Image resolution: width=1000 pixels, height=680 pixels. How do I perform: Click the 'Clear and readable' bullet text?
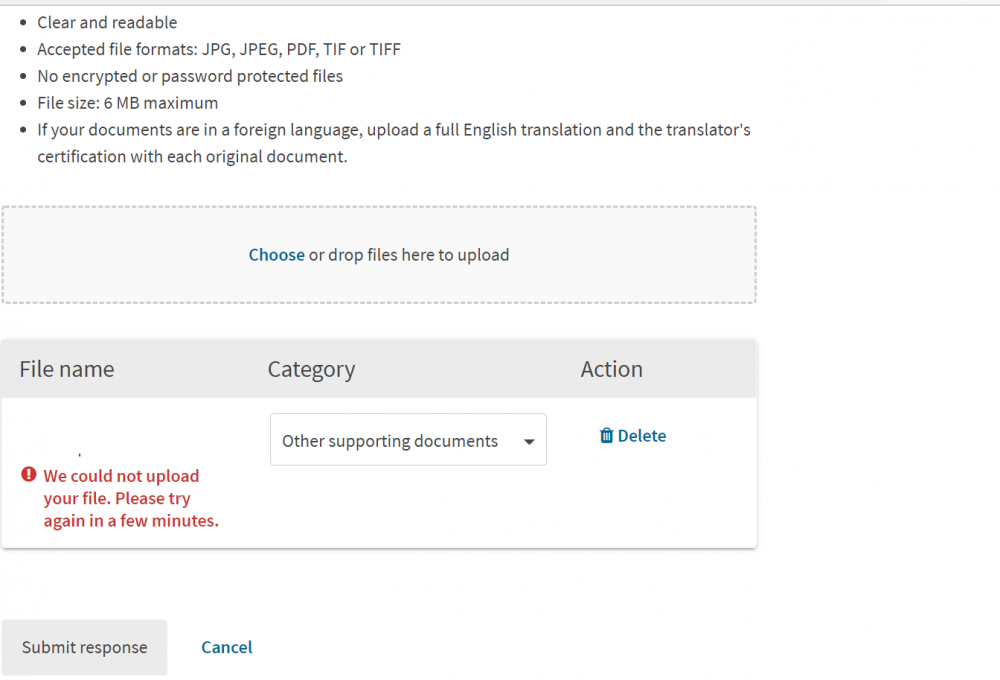tap(107, 22)
